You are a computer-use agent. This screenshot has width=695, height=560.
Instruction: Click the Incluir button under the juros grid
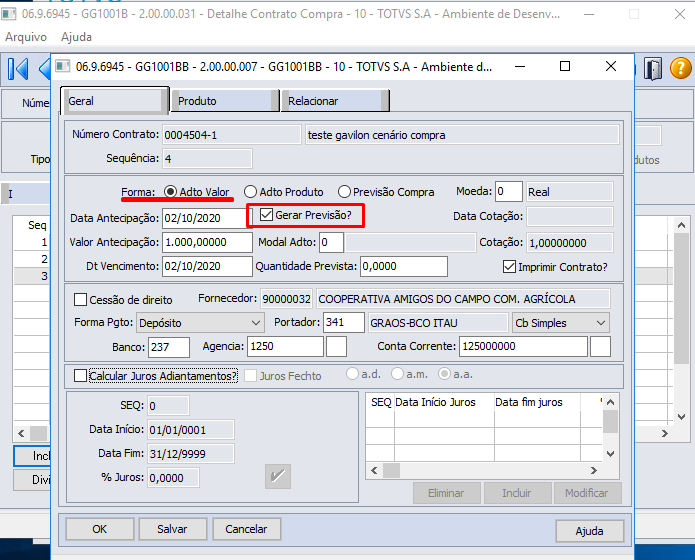click(517, 493)
